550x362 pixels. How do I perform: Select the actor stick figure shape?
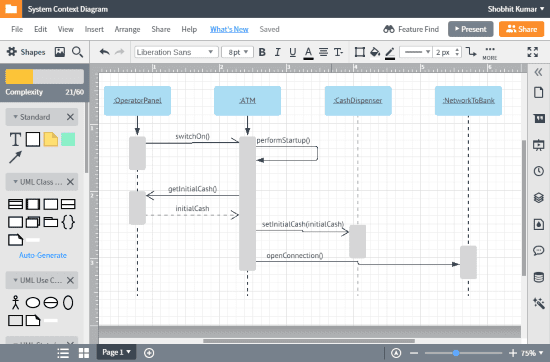pos(15,302)
